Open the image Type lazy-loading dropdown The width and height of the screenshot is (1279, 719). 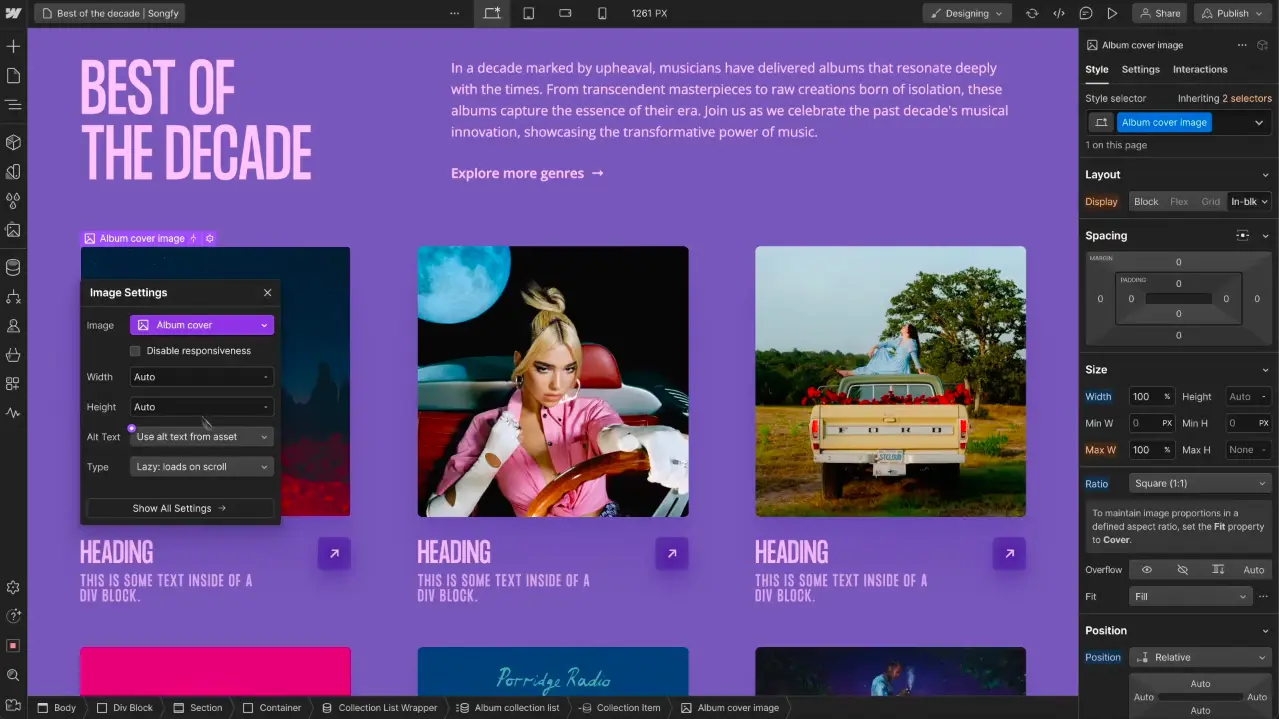201,466
